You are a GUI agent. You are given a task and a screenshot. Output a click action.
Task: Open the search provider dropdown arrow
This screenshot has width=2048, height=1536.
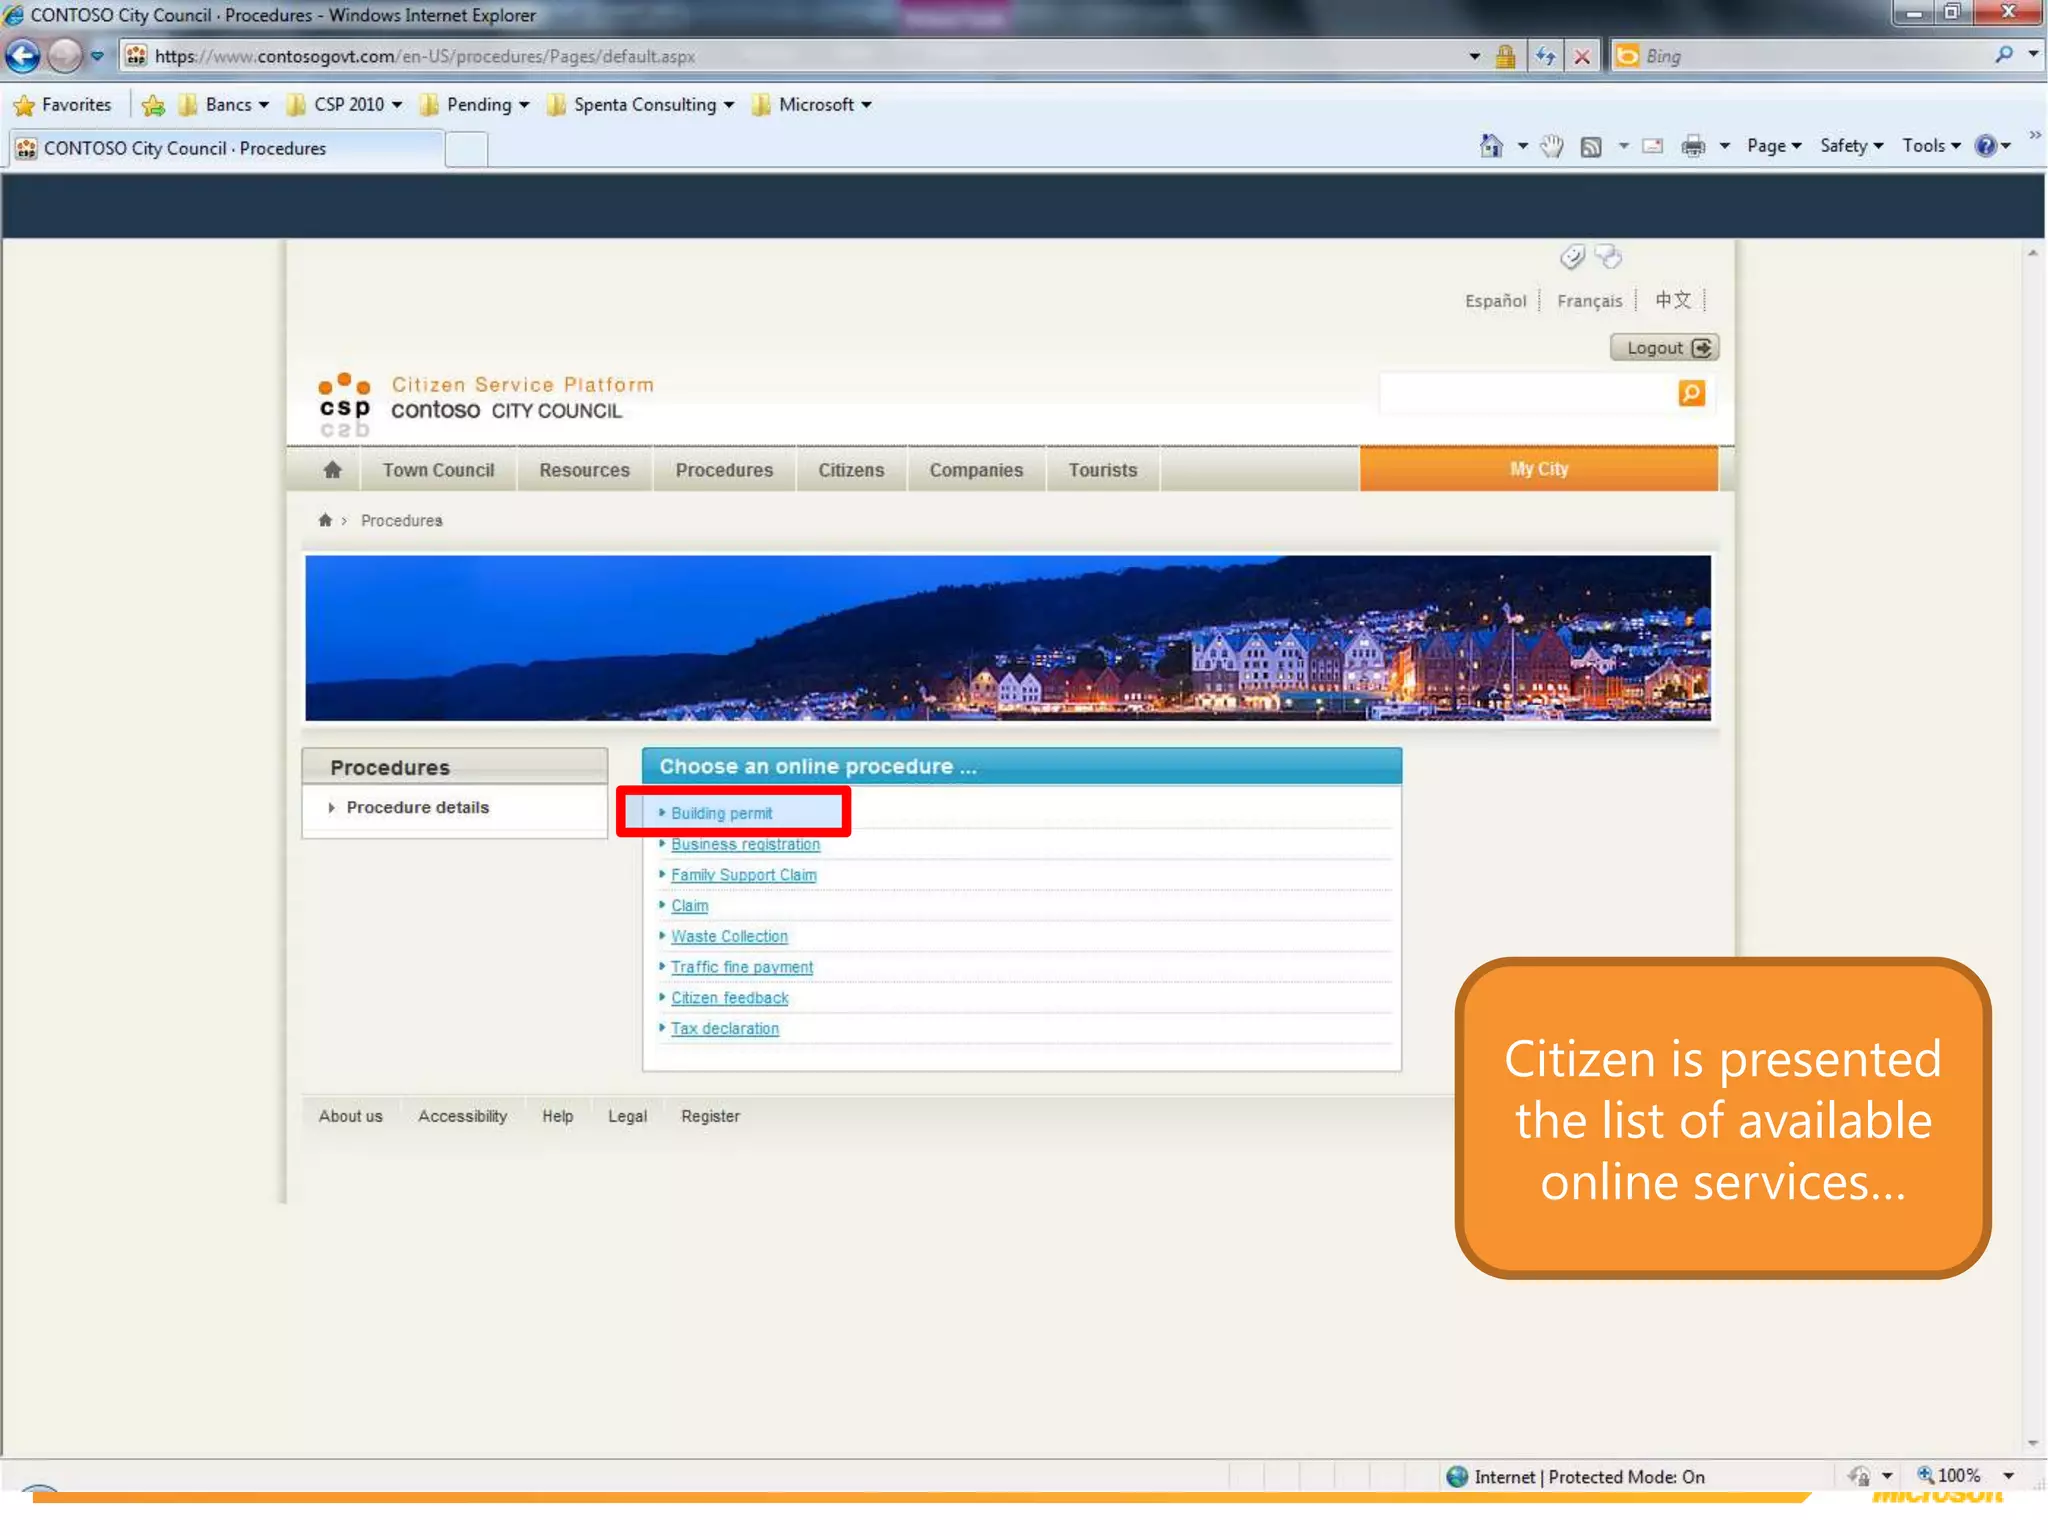coord(2033,55)
